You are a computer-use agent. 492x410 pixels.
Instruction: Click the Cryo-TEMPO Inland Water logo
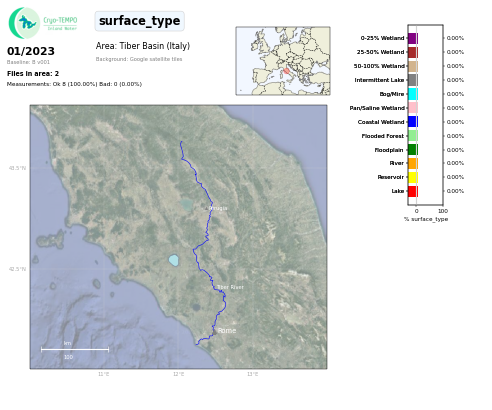[x=43, y=23]
